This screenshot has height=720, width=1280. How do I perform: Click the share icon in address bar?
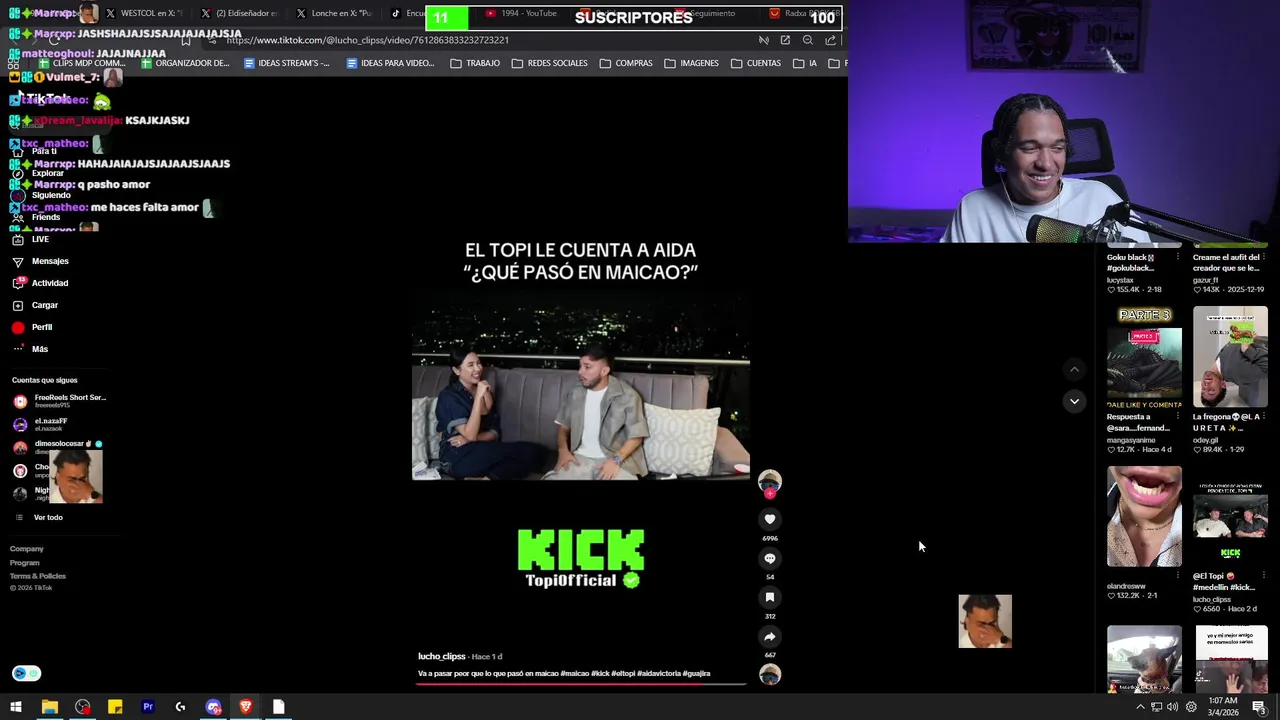pyautogui.click(x=831, y=40)
